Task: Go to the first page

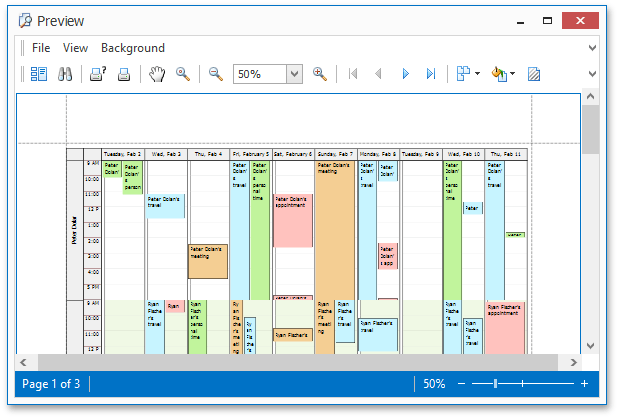Action: tap(353, 74)
